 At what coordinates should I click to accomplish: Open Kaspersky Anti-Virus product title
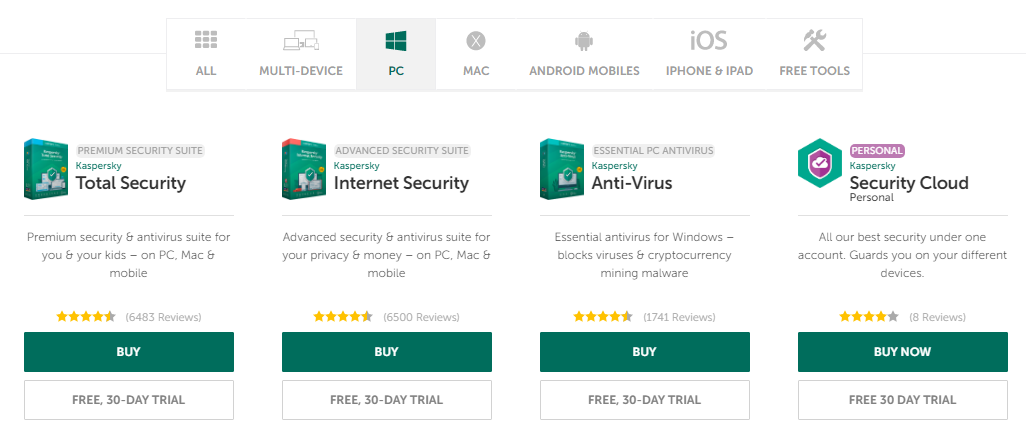(632, 183)
